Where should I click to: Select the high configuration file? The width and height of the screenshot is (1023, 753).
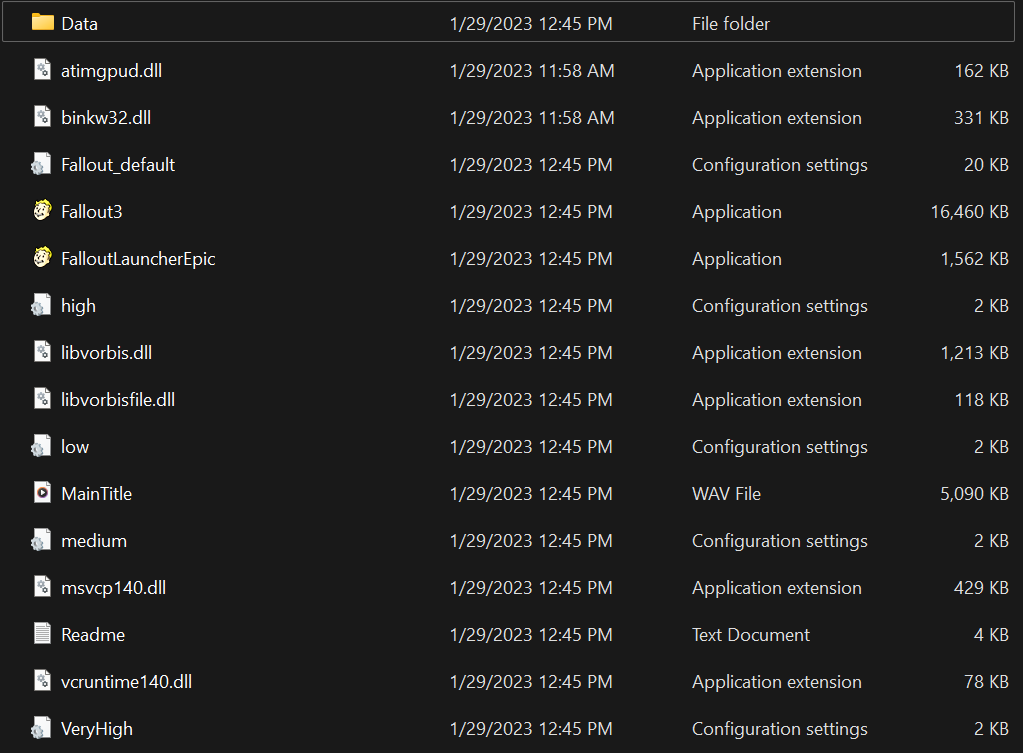(78, 305)
